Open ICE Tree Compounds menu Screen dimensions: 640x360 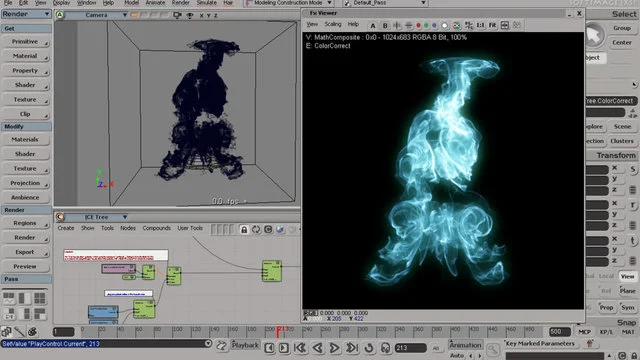[x=156, y=228]
